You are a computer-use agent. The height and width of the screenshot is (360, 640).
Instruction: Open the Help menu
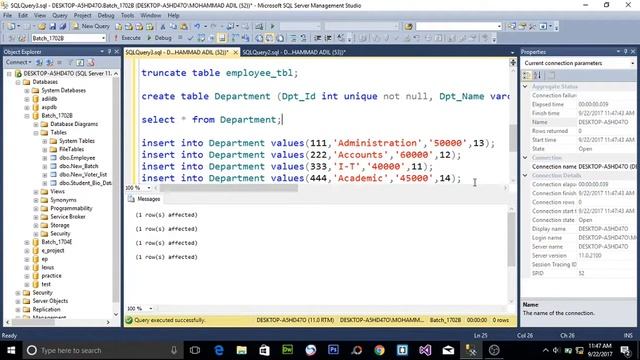pos(173,16)
